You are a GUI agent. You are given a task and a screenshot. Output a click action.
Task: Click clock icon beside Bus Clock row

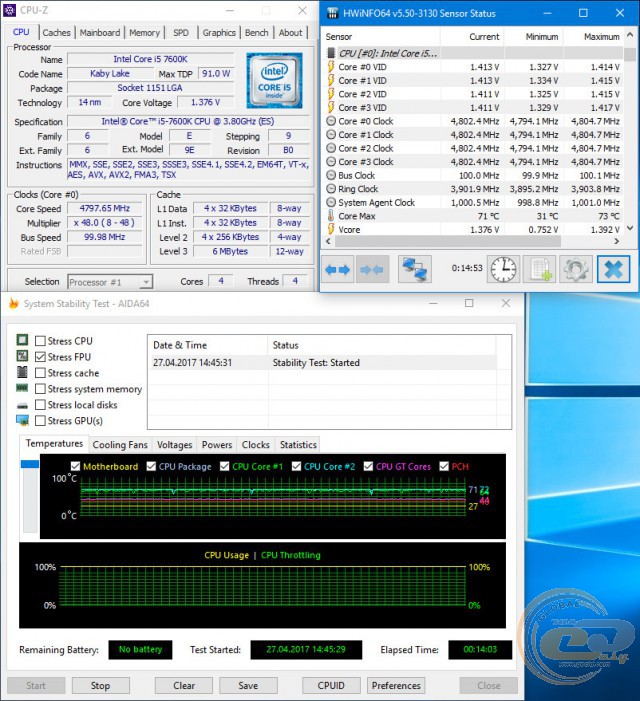tap(331, 175)
